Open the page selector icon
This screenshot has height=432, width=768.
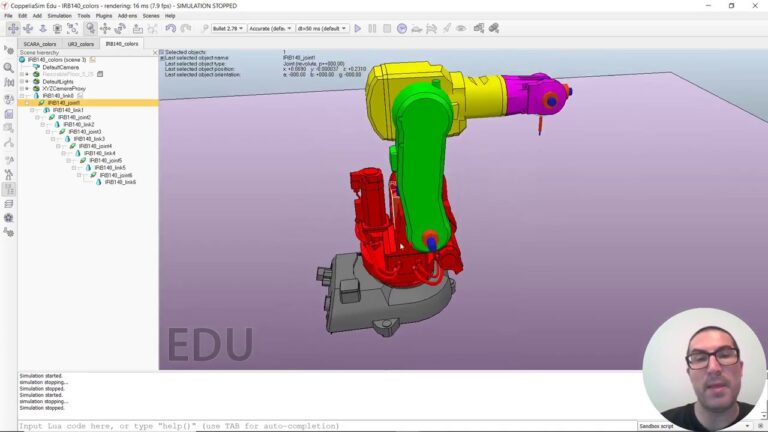479,28
